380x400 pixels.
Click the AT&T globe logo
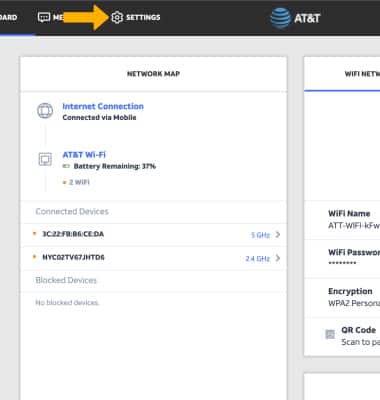click(280, 18)
